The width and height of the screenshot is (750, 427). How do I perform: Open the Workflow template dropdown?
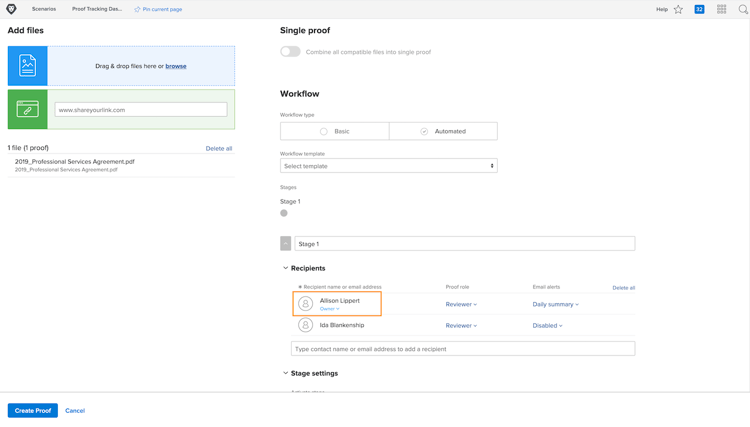click(388, 166)
